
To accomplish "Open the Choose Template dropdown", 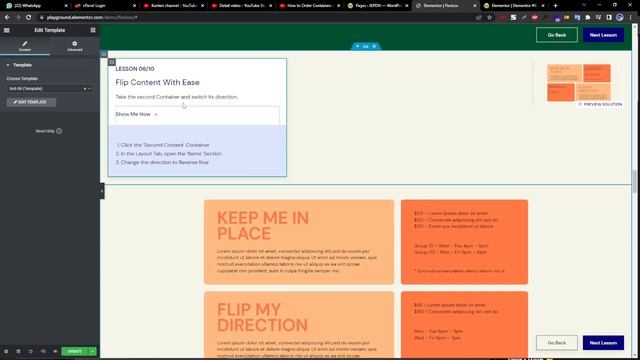I will coord(49,89).
